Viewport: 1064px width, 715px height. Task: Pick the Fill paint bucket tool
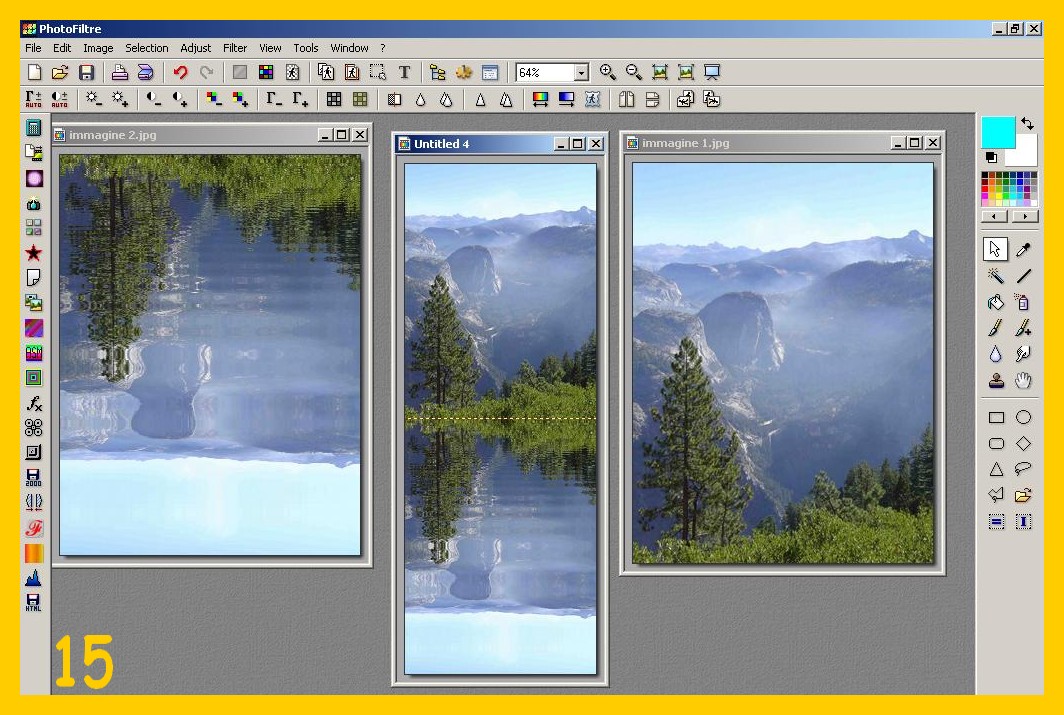click(996, 302)
